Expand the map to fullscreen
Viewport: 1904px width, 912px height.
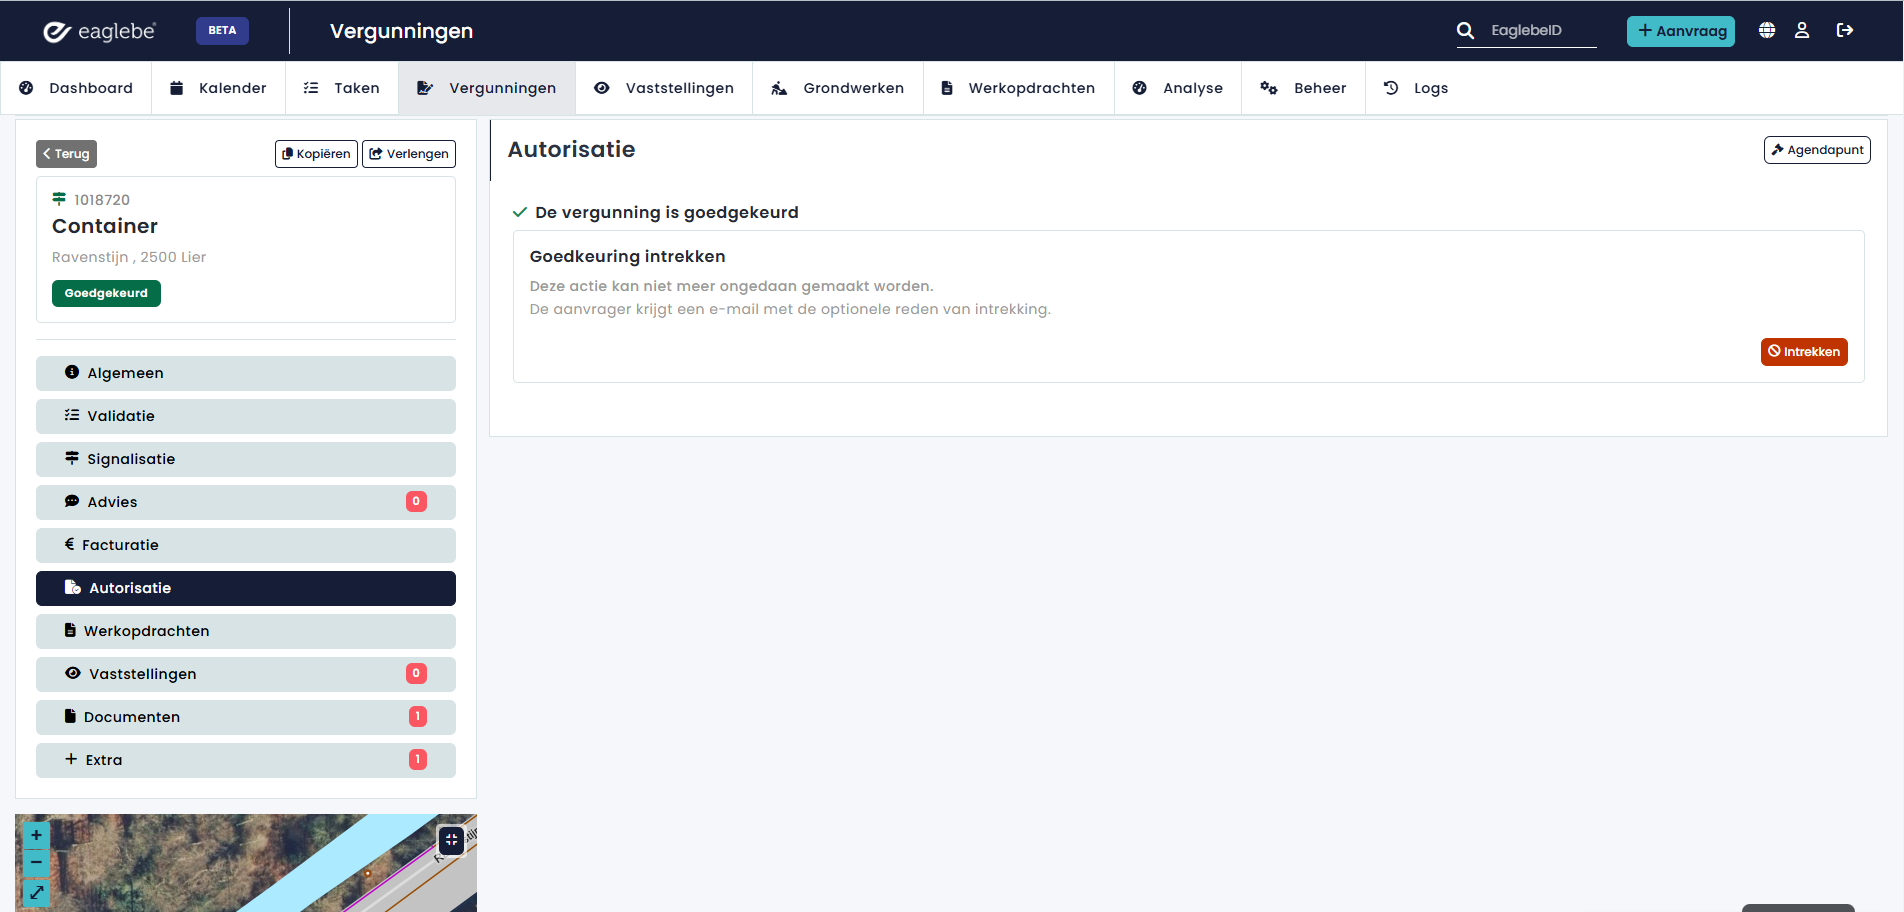tap(36, 892)
